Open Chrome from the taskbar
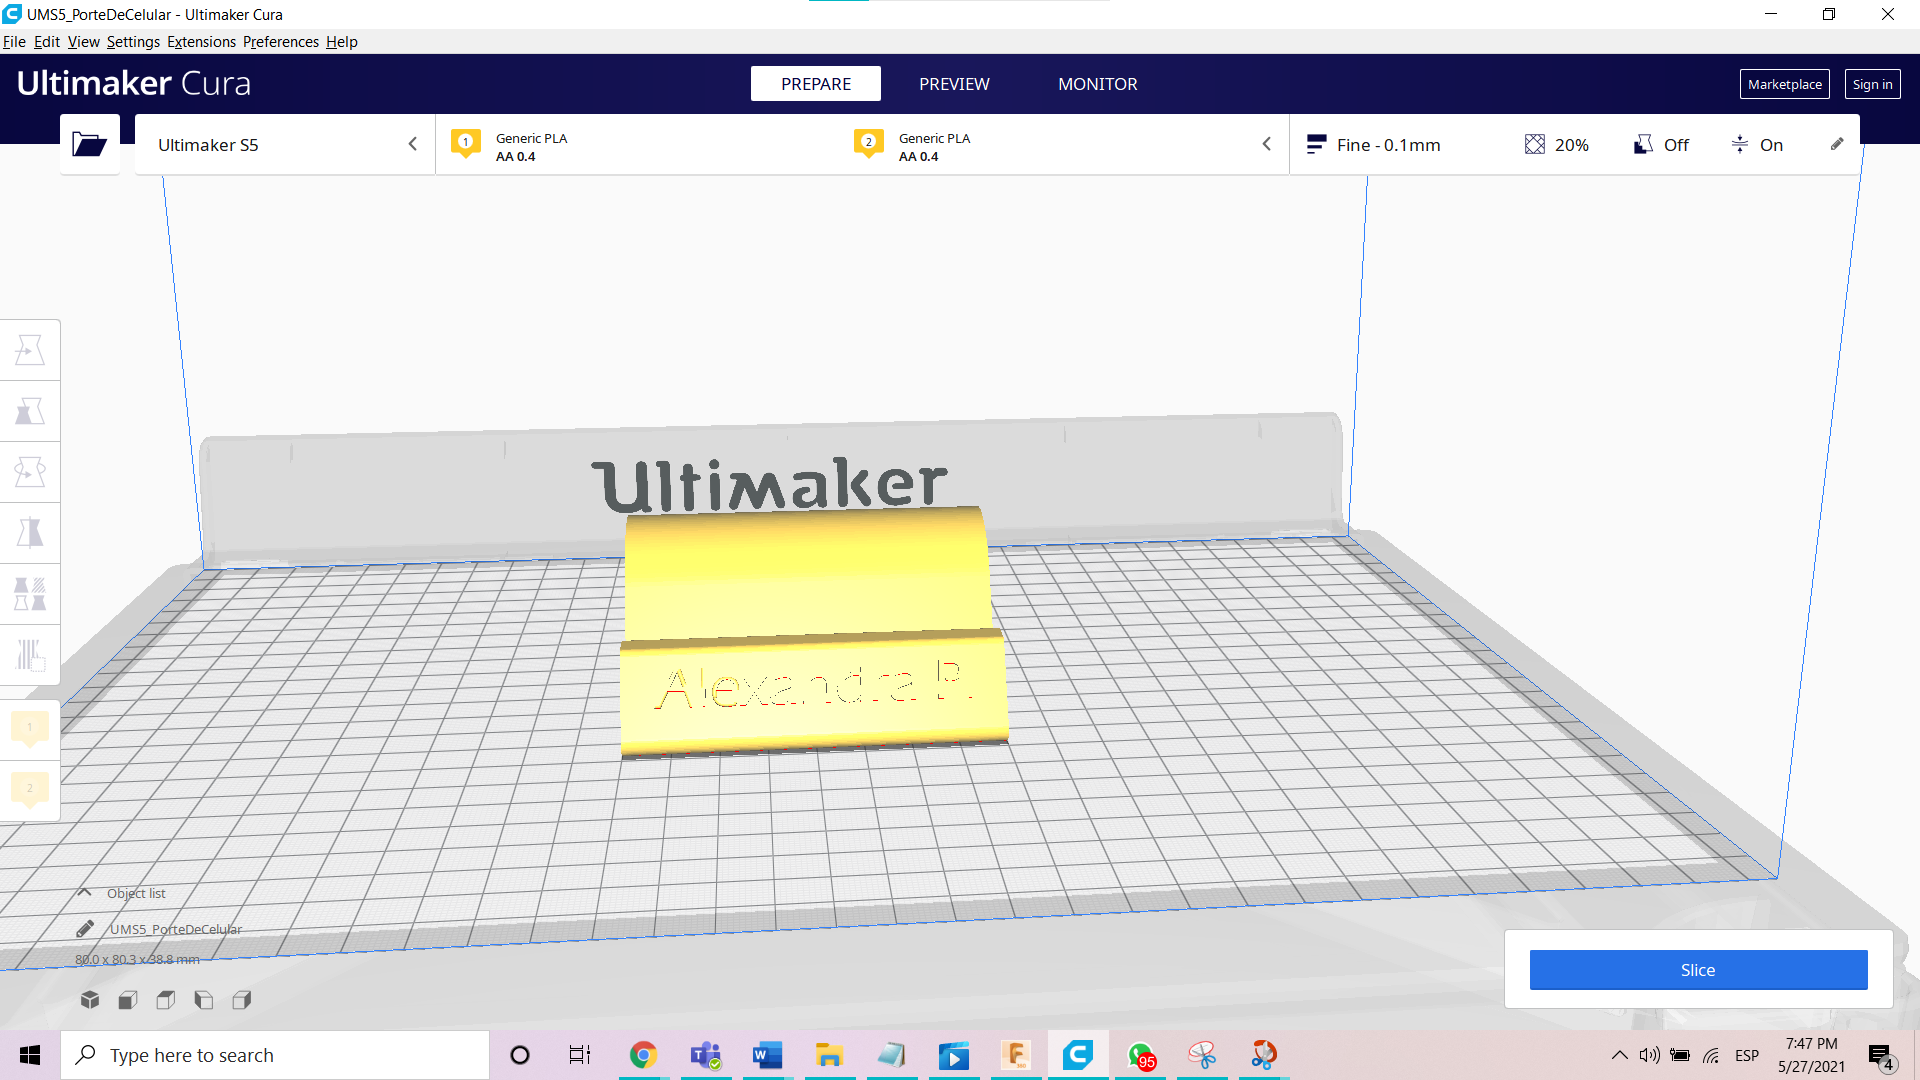Viewport: 1920px width, 1080px height. pos(643,1055)
